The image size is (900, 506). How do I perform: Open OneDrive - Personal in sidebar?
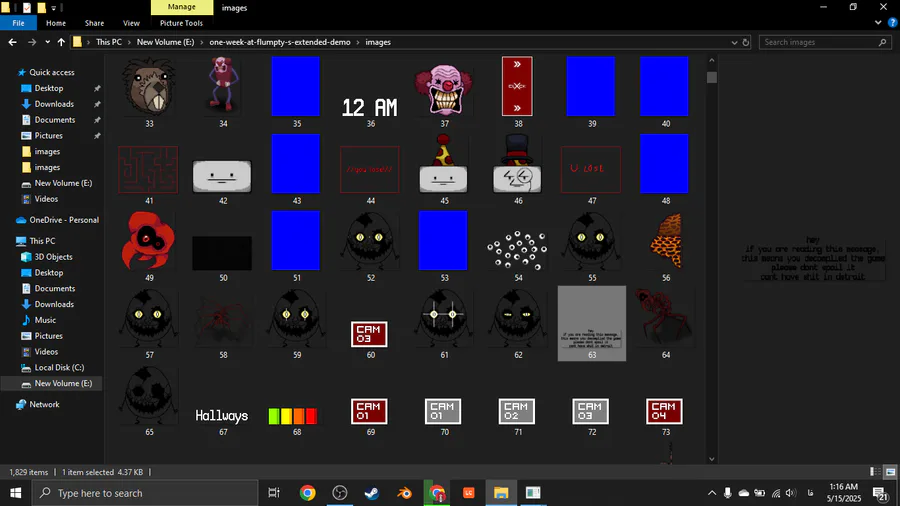click(64, 220)
